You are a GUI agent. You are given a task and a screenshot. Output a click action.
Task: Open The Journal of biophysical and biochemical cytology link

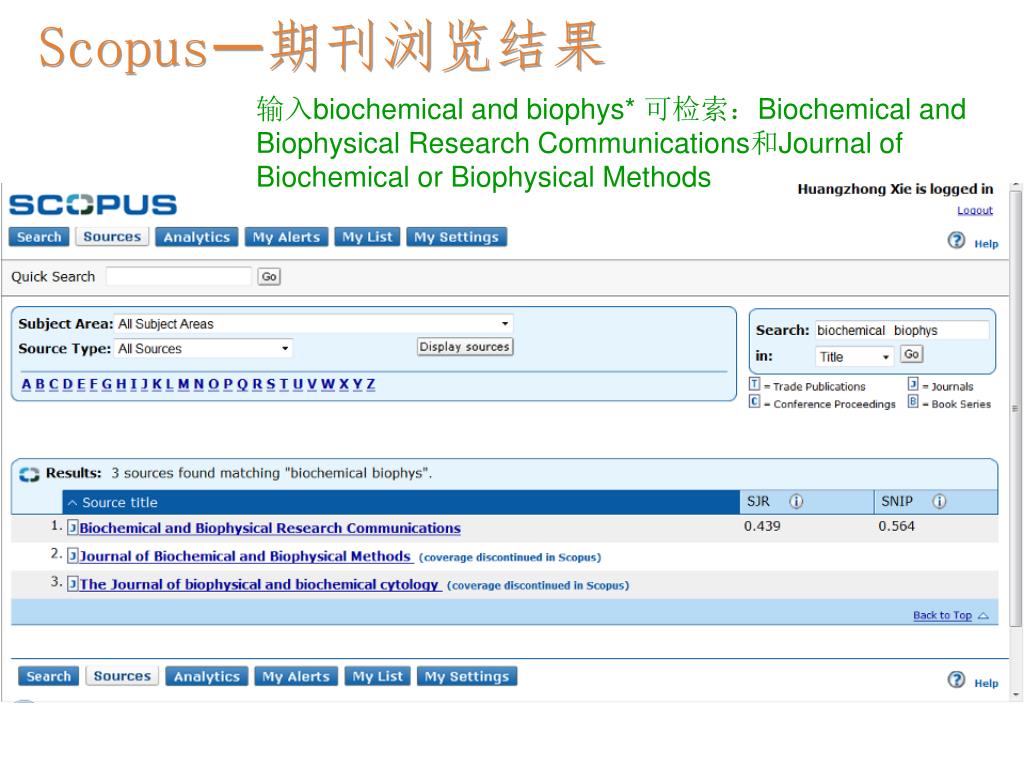[260, 584]
